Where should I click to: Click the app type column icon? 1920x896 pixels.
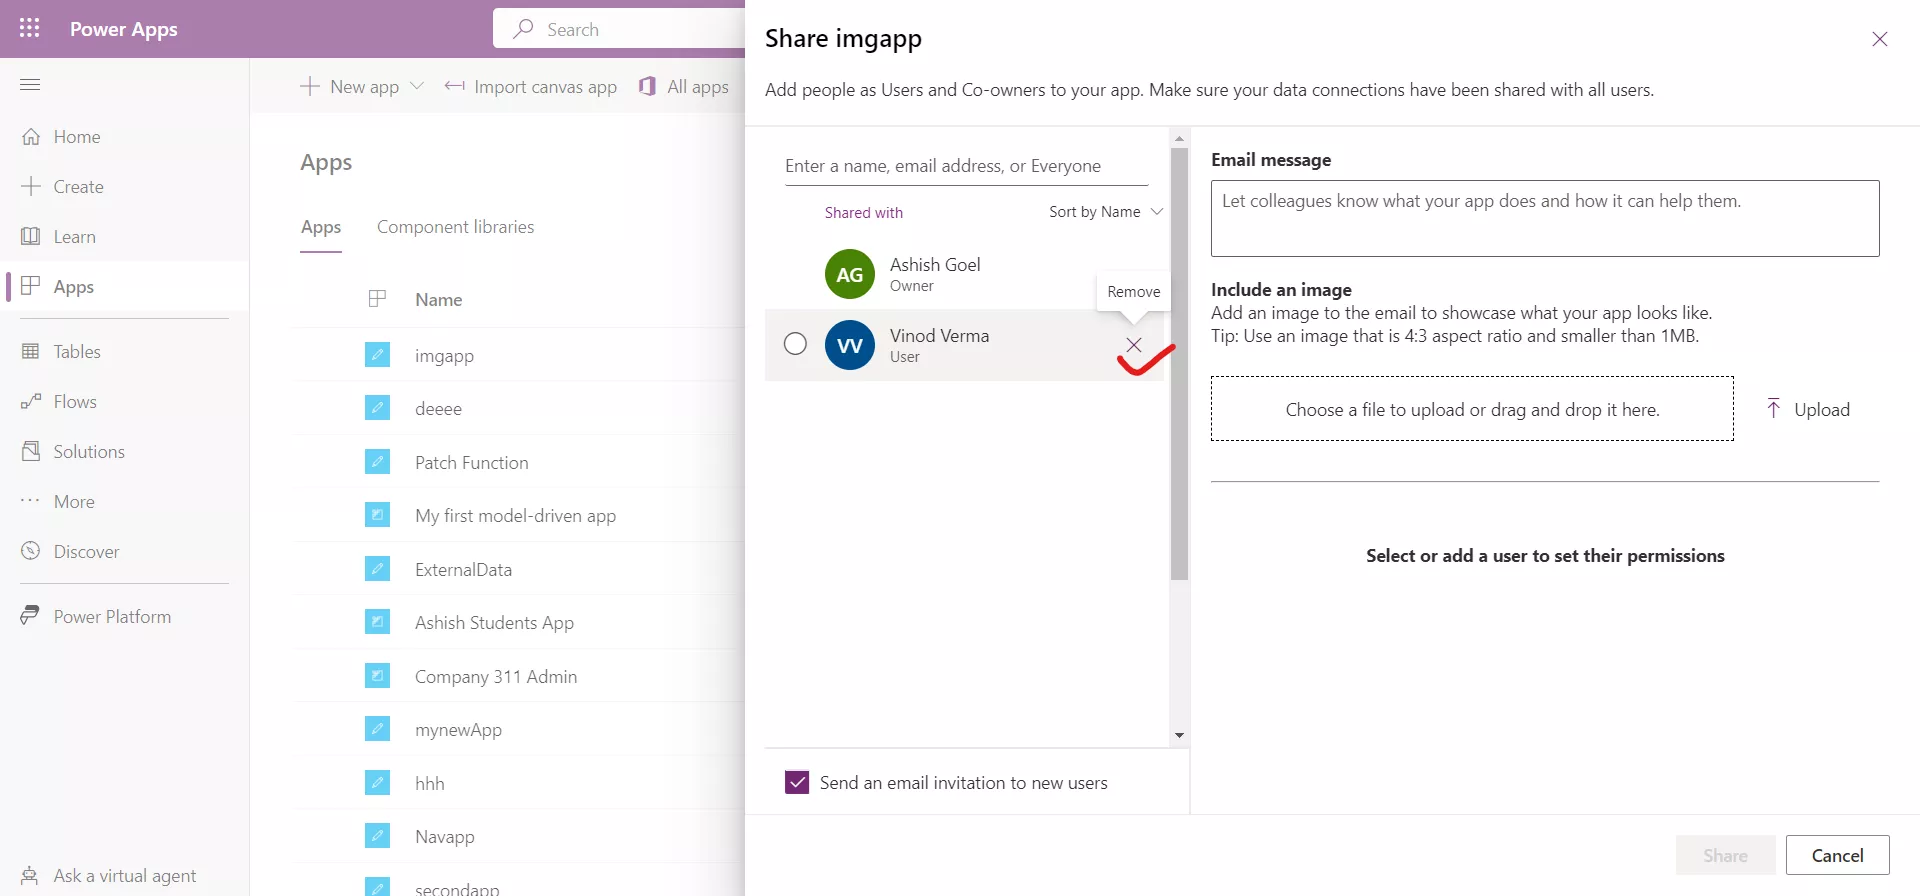(377, 299)
